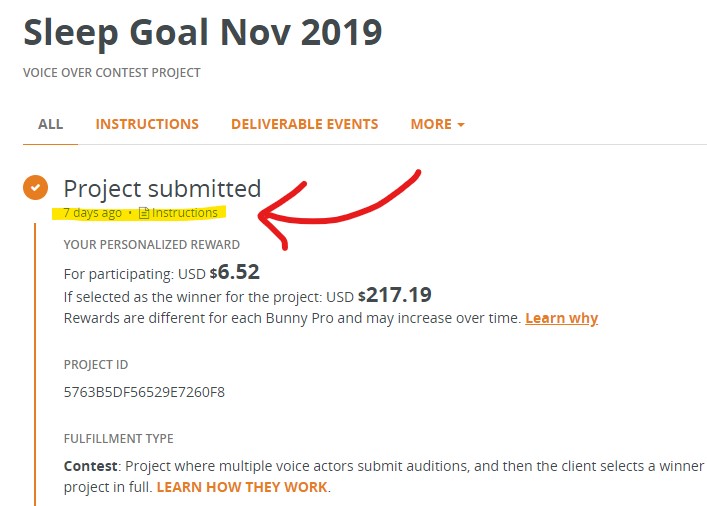Click the Learn why link

click(x=561, y=318)
